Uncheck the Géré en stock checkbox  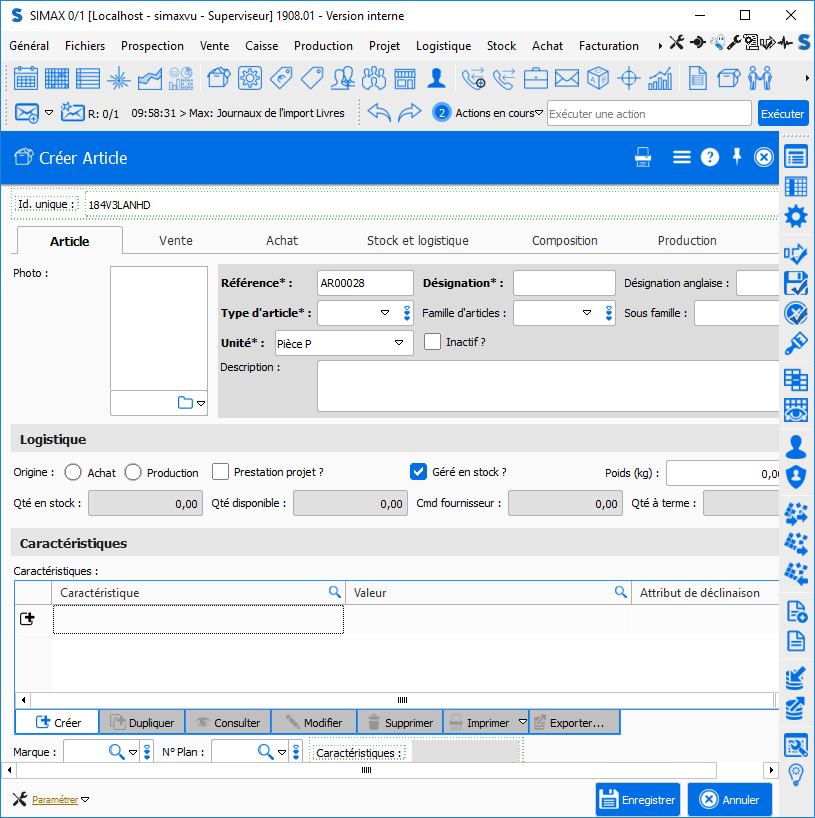pyautogui.click(x=419, y=471)
